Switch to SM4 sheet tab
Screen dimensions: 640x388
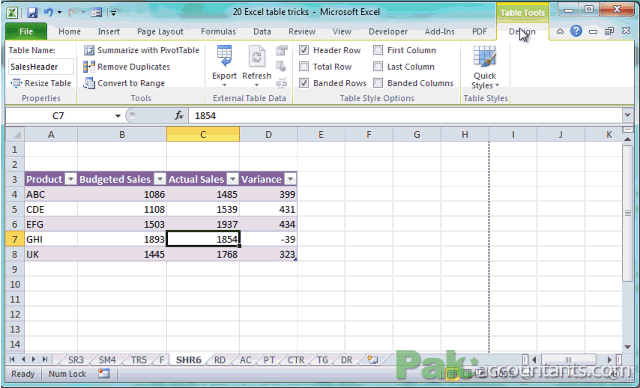(x=107, y=360)
